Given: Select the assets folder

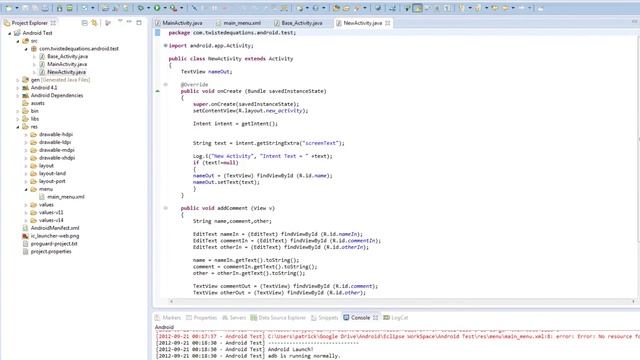Looking at the screenshot, I should point(33,103).
